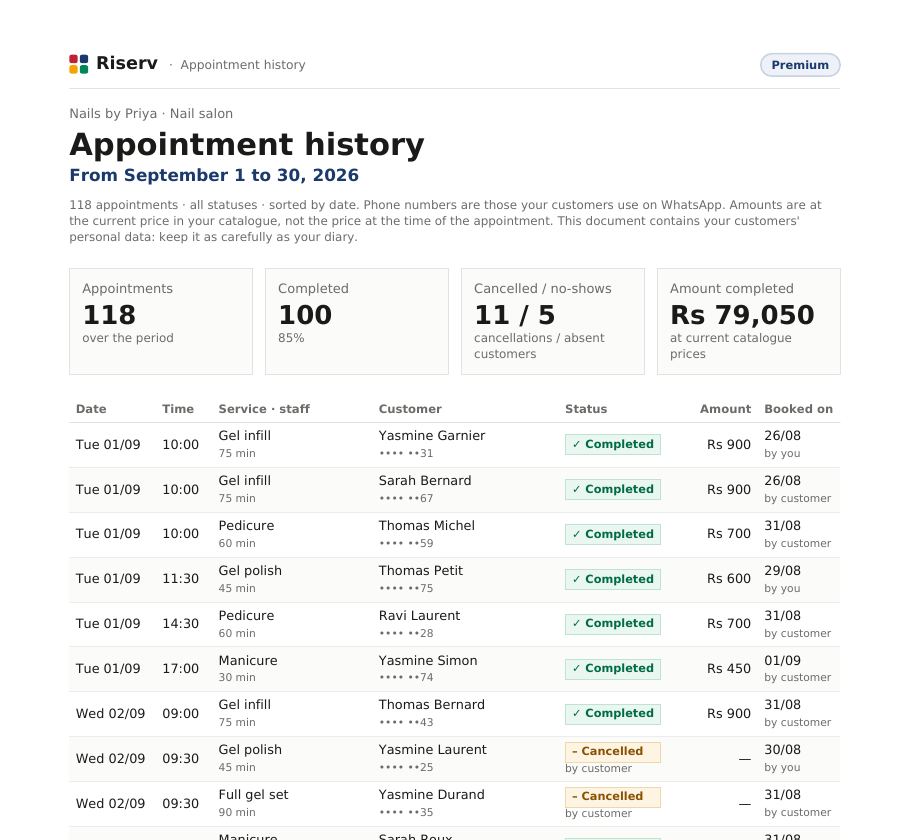Click the 17:00 time in Yasmine Simon's row
This screenshot has height=840, width=910.
(x=180, y=669)
